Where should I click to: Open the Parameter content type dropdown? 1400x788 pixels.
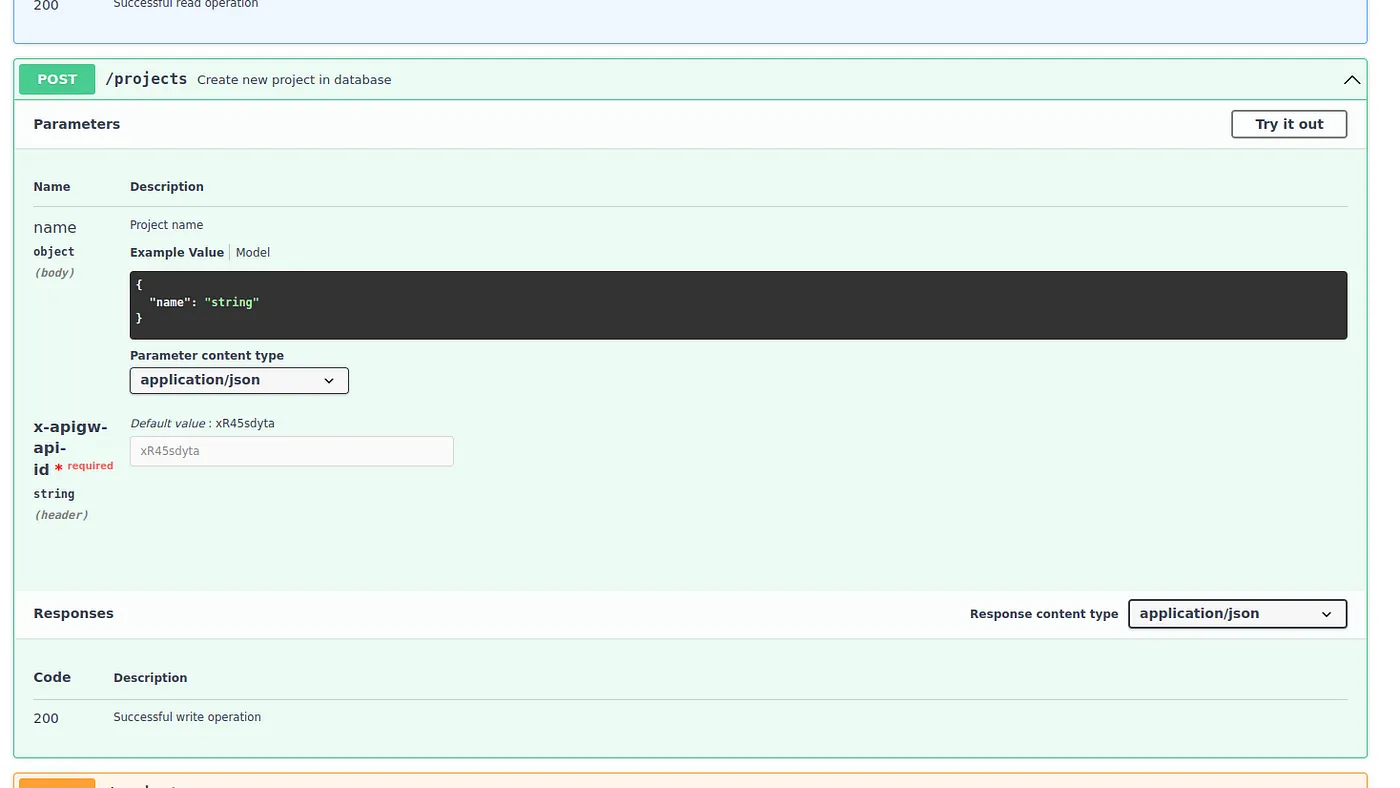coord(239,380)
